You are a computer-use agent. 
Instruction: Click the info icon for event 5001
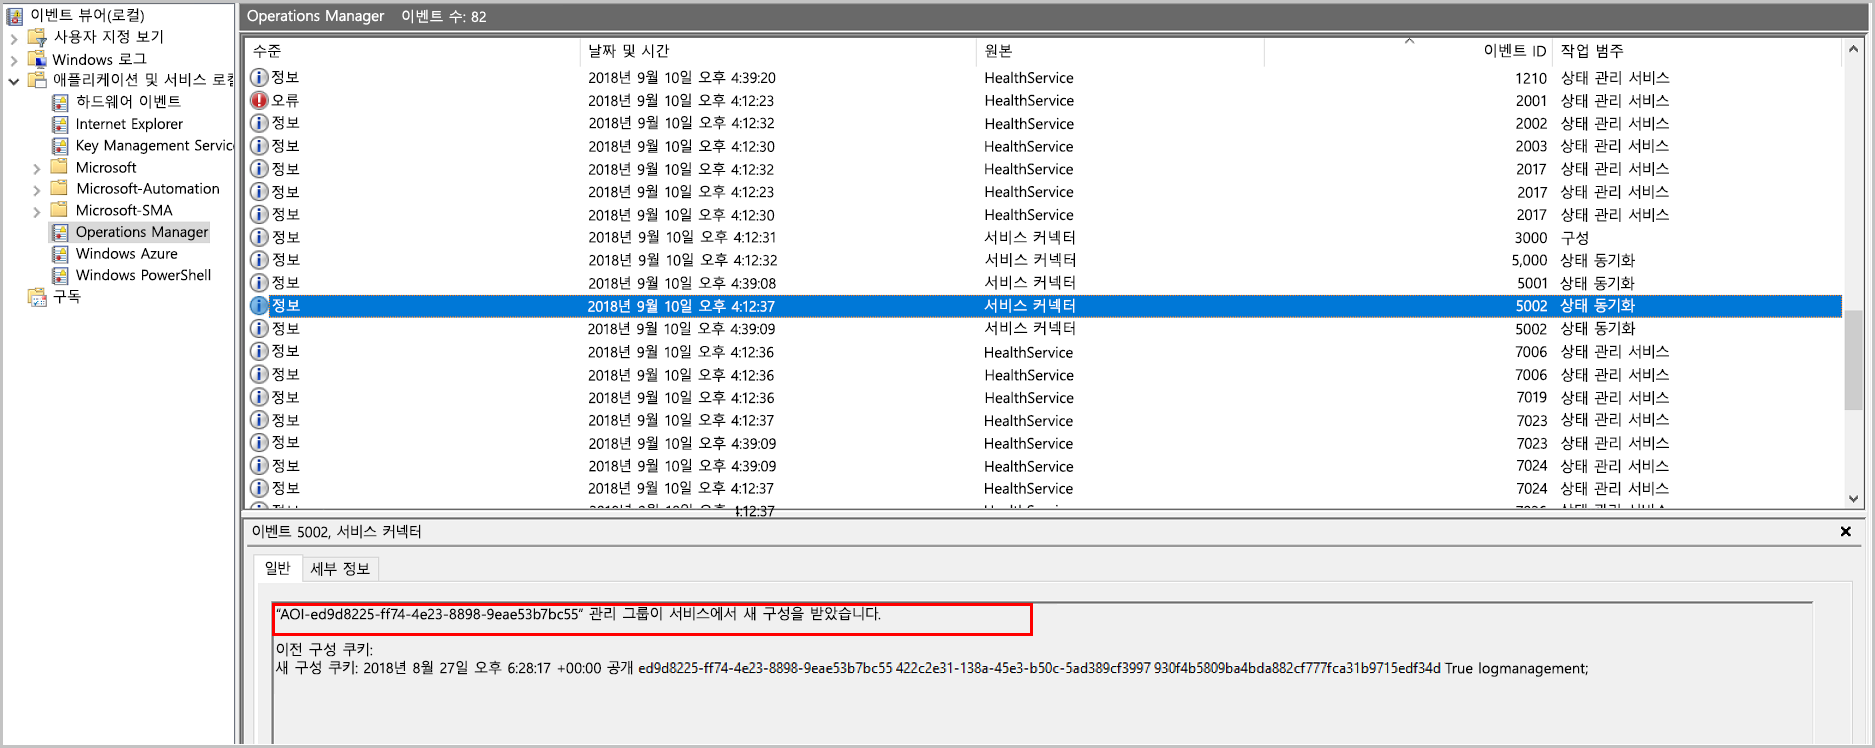tap(259, 283)
